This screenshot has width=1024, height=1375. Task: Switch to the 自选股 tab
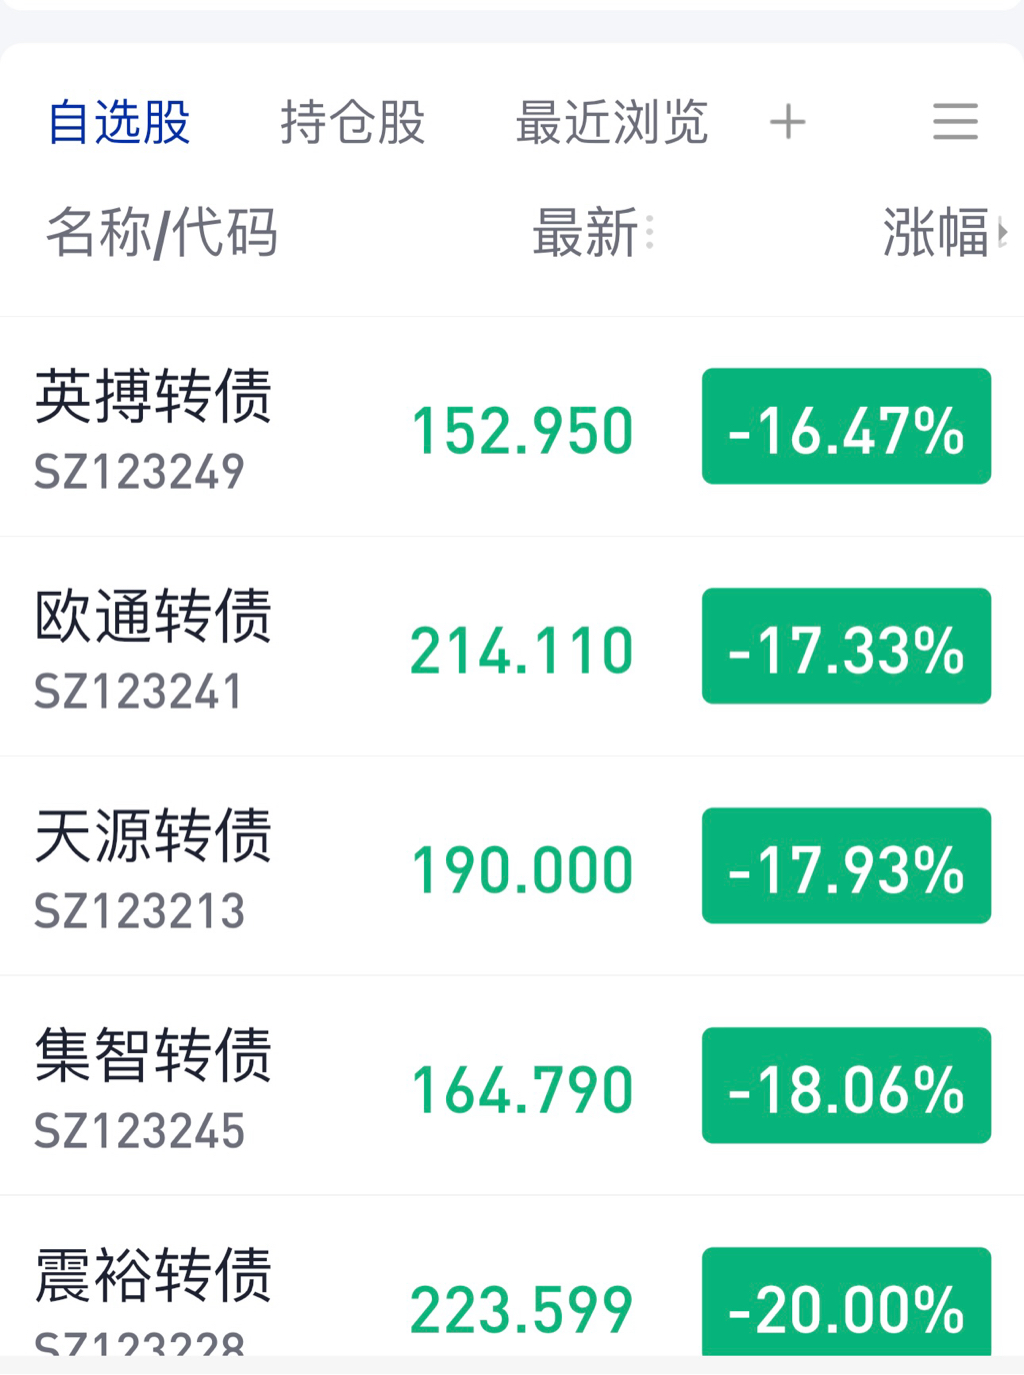pos(119,123)
